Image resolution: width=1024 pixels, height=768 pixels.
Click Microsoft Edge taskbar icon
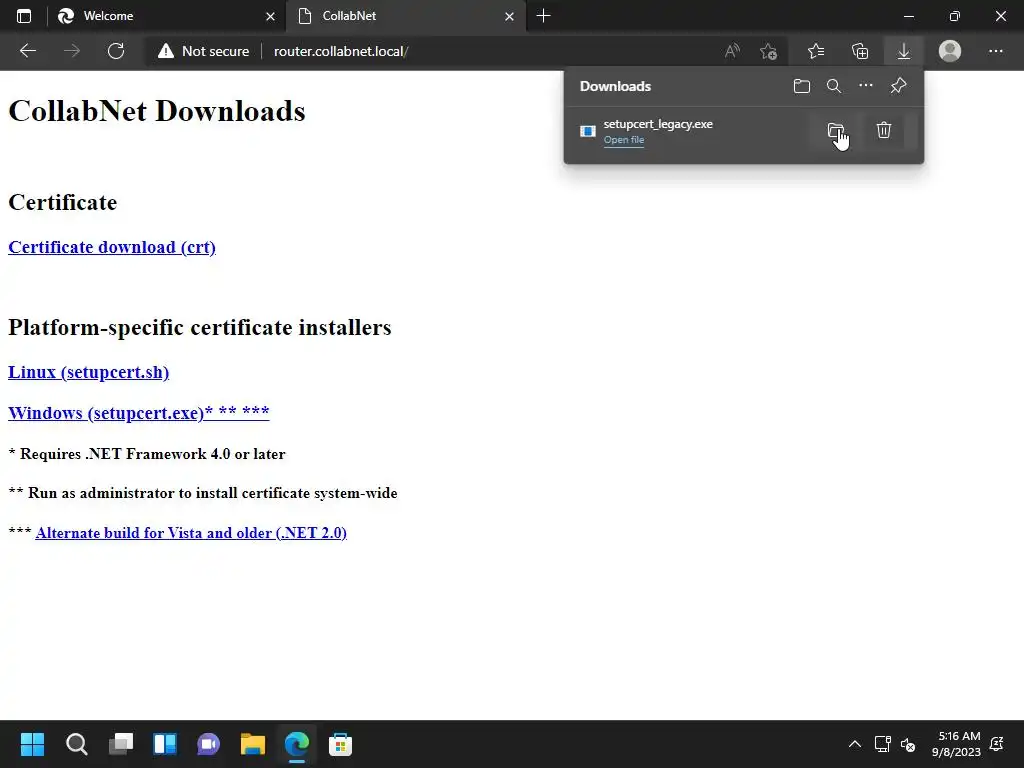coord(297,744)
